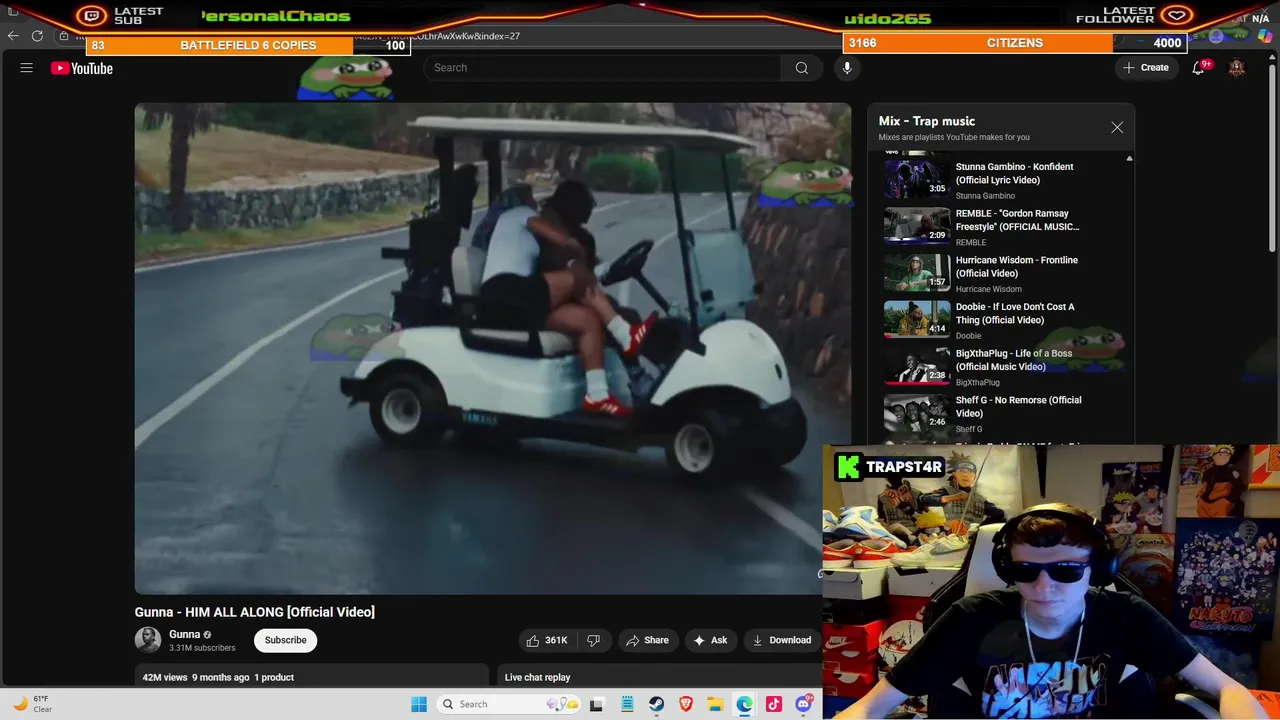Close the Mix - Trap music playlist panel

[x=1117, y=128]
